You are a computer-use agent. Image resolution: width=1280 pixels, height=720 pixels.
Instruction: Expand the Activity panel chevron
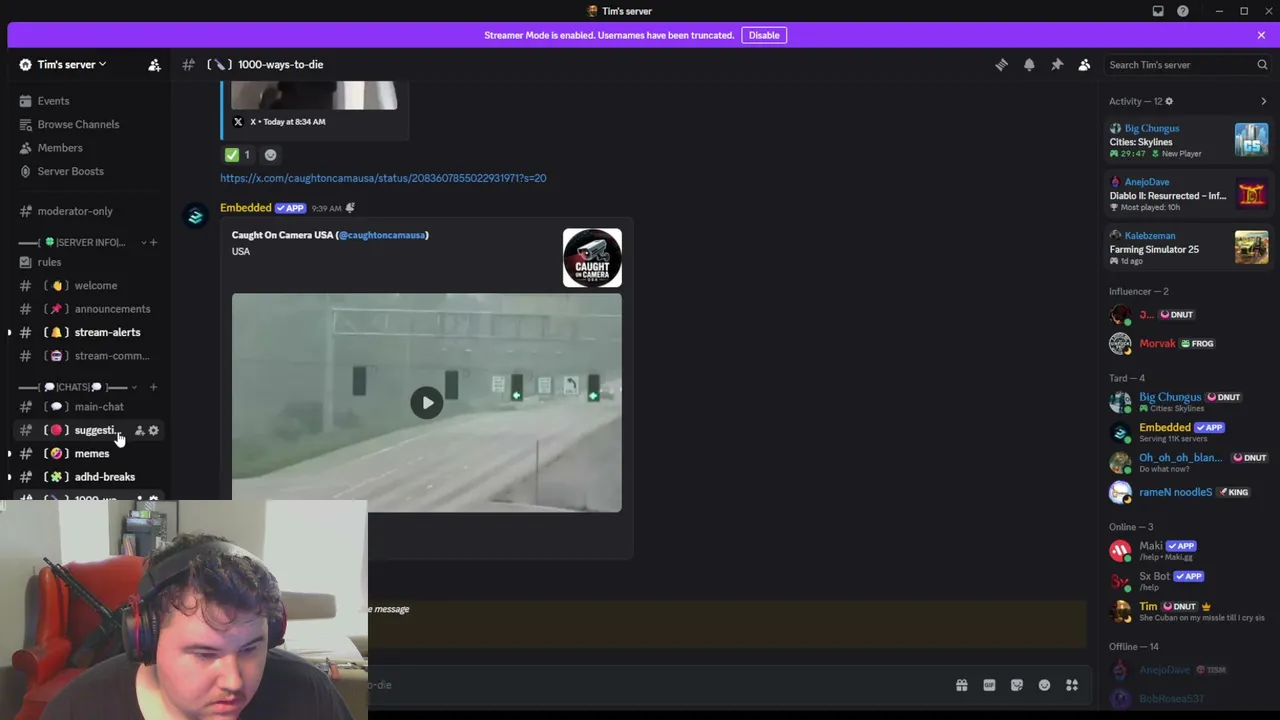(x=1263, y=101)
